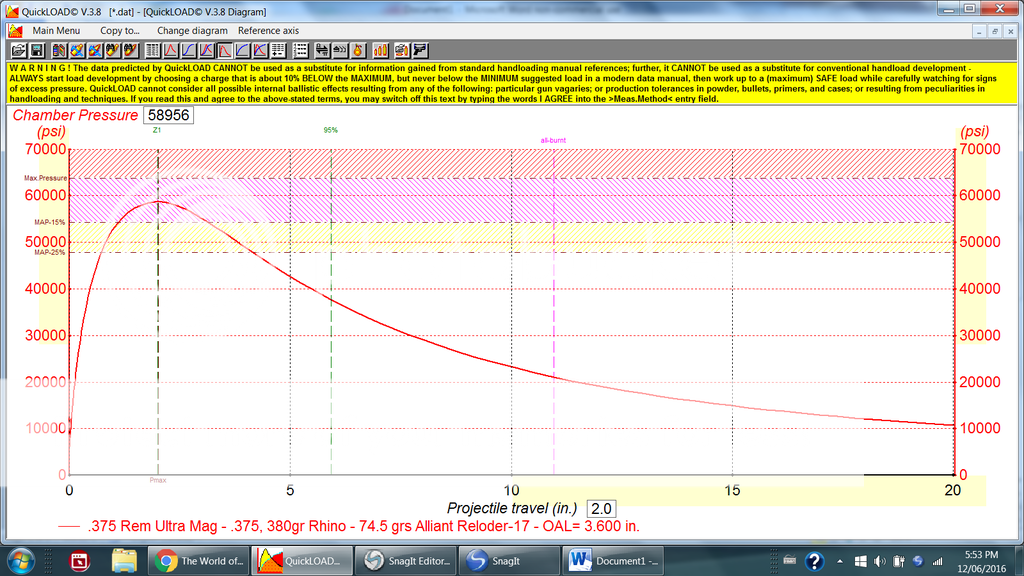Select the data table grid toolbar icon
This screenshot has height=576, width=1024.
[153, 50]
